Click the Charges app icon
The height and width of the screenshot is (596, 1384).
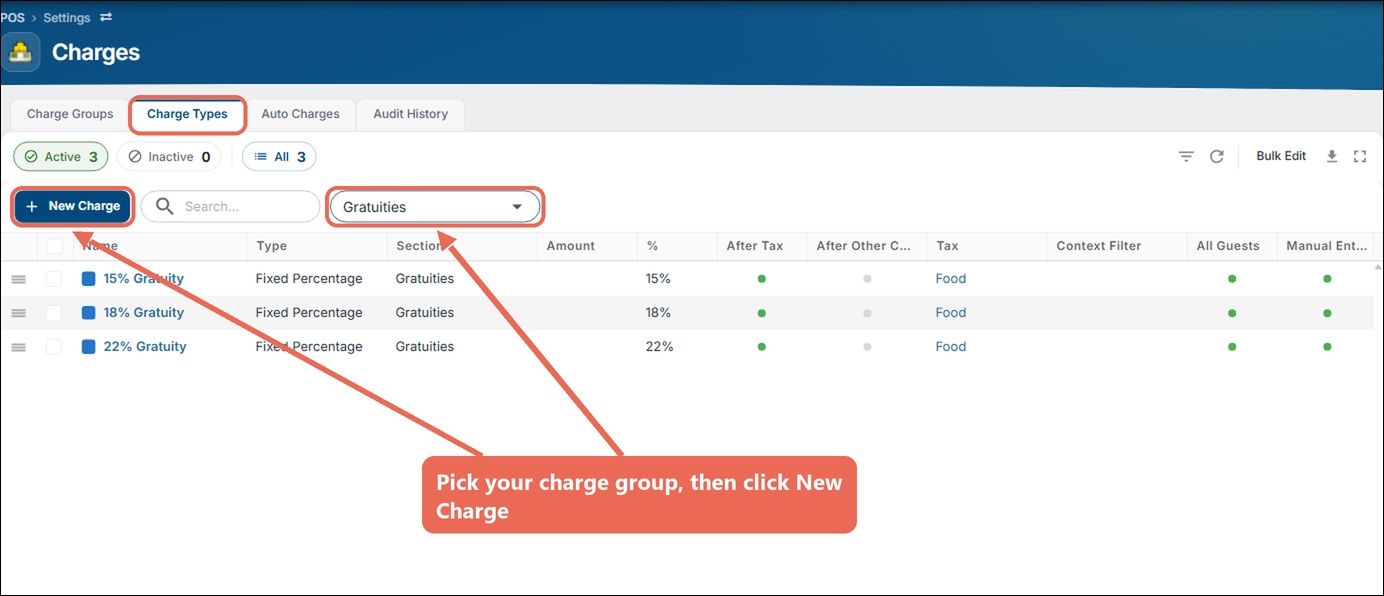21,52
